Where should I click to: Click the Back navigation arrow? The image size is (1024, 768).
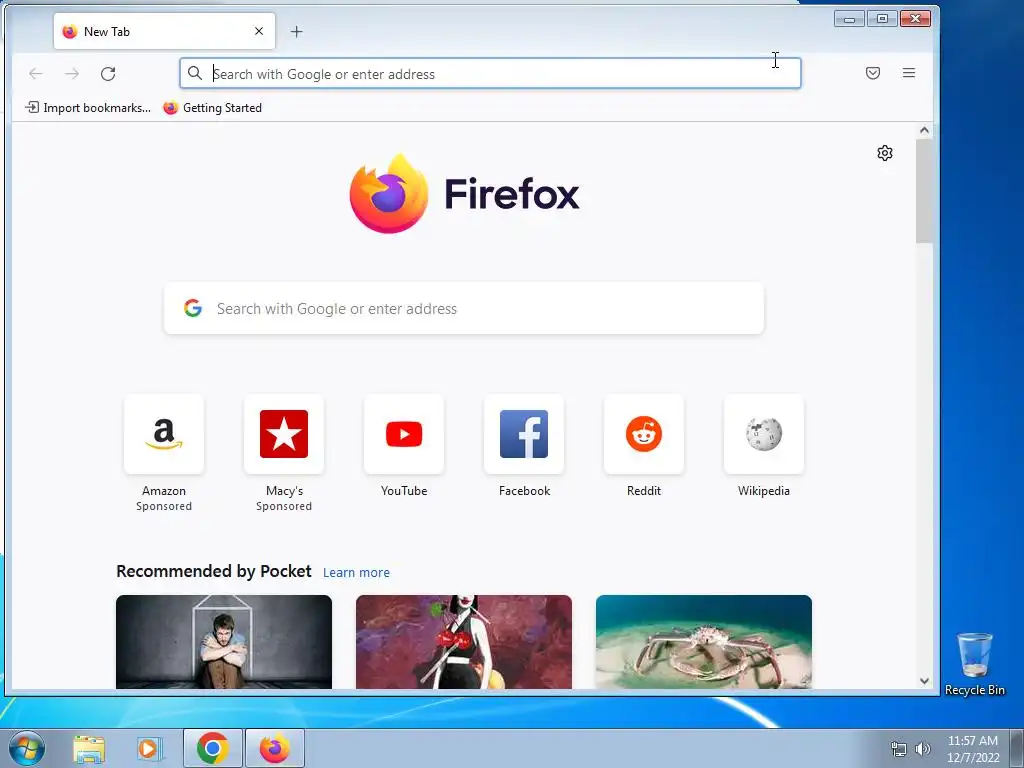click(36, 74)
